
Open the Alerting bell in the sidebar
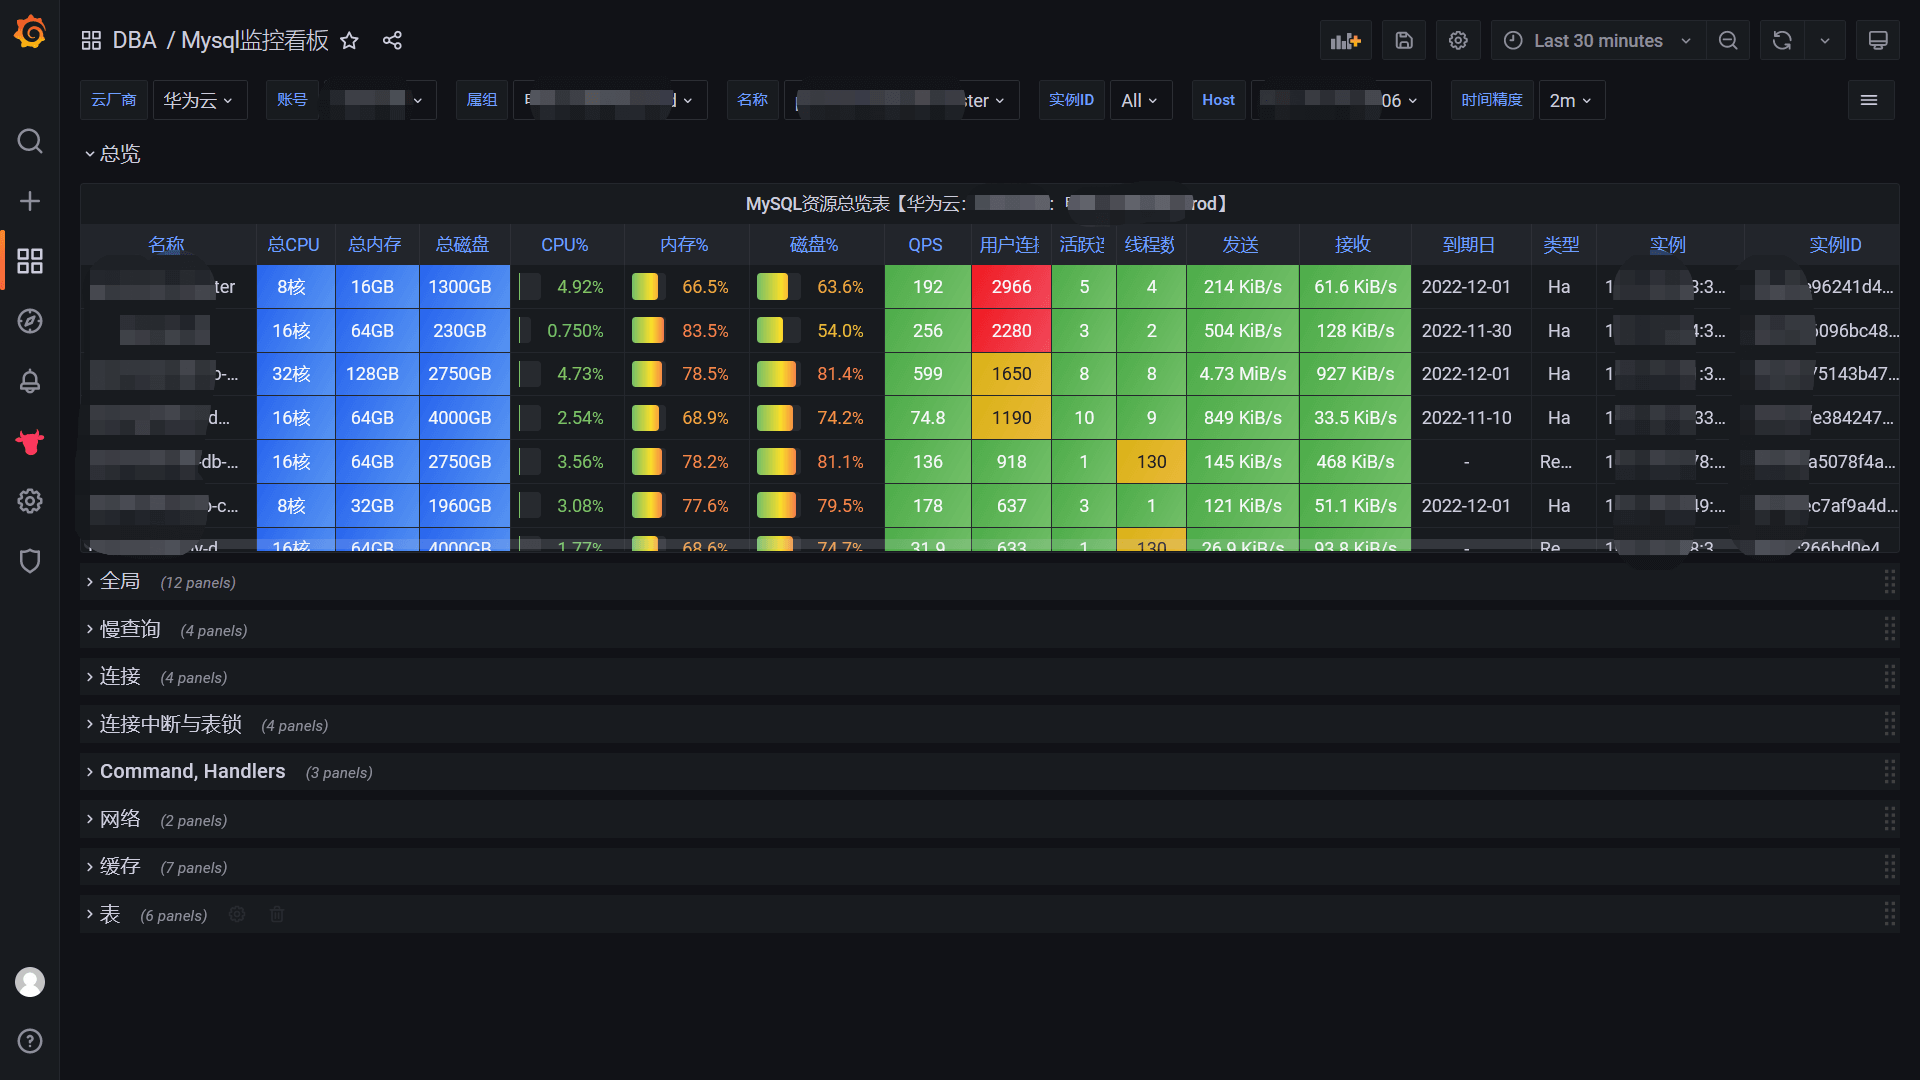pyautogui.click(x=30, y=381)
